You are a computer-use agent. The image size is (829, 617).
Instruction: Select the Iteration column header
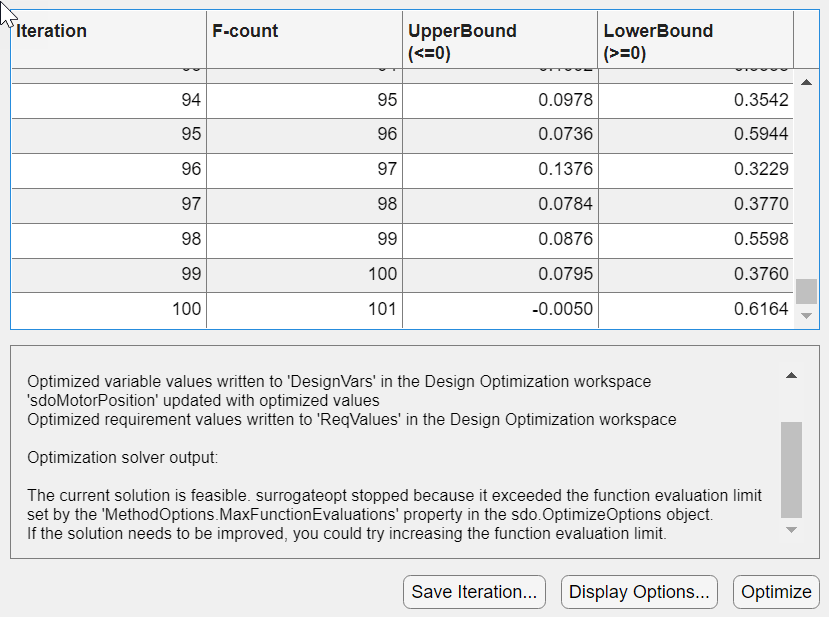109,40
